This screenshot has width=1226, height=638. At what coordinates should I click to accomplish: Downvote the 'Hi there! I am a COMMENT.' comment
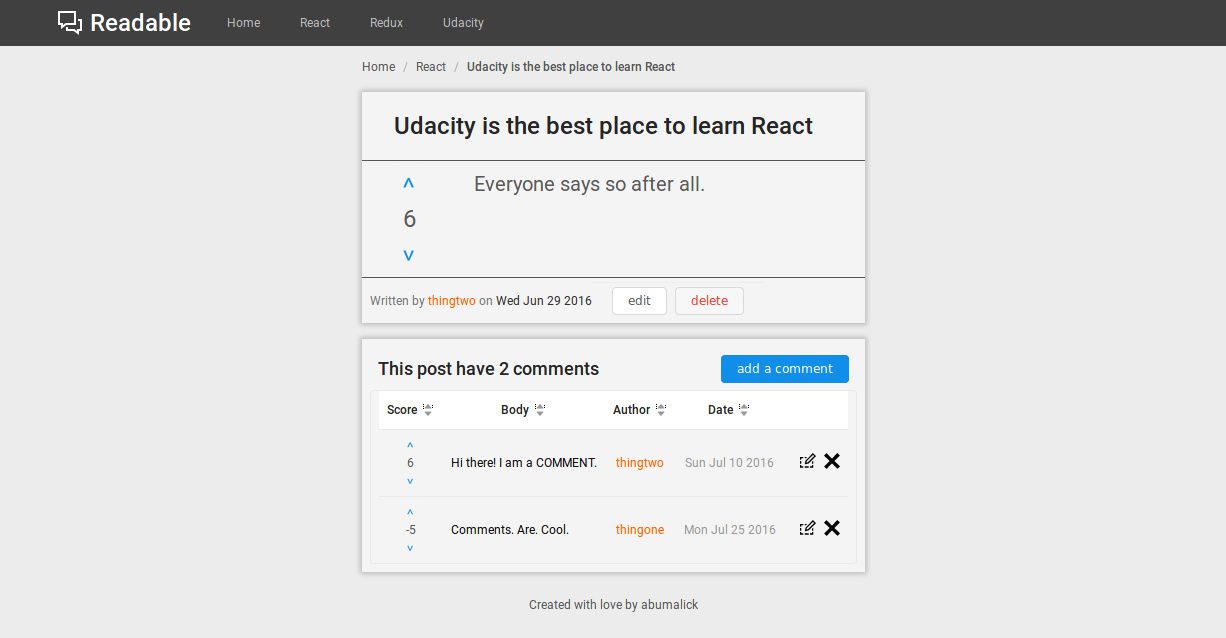pos(410,481)
